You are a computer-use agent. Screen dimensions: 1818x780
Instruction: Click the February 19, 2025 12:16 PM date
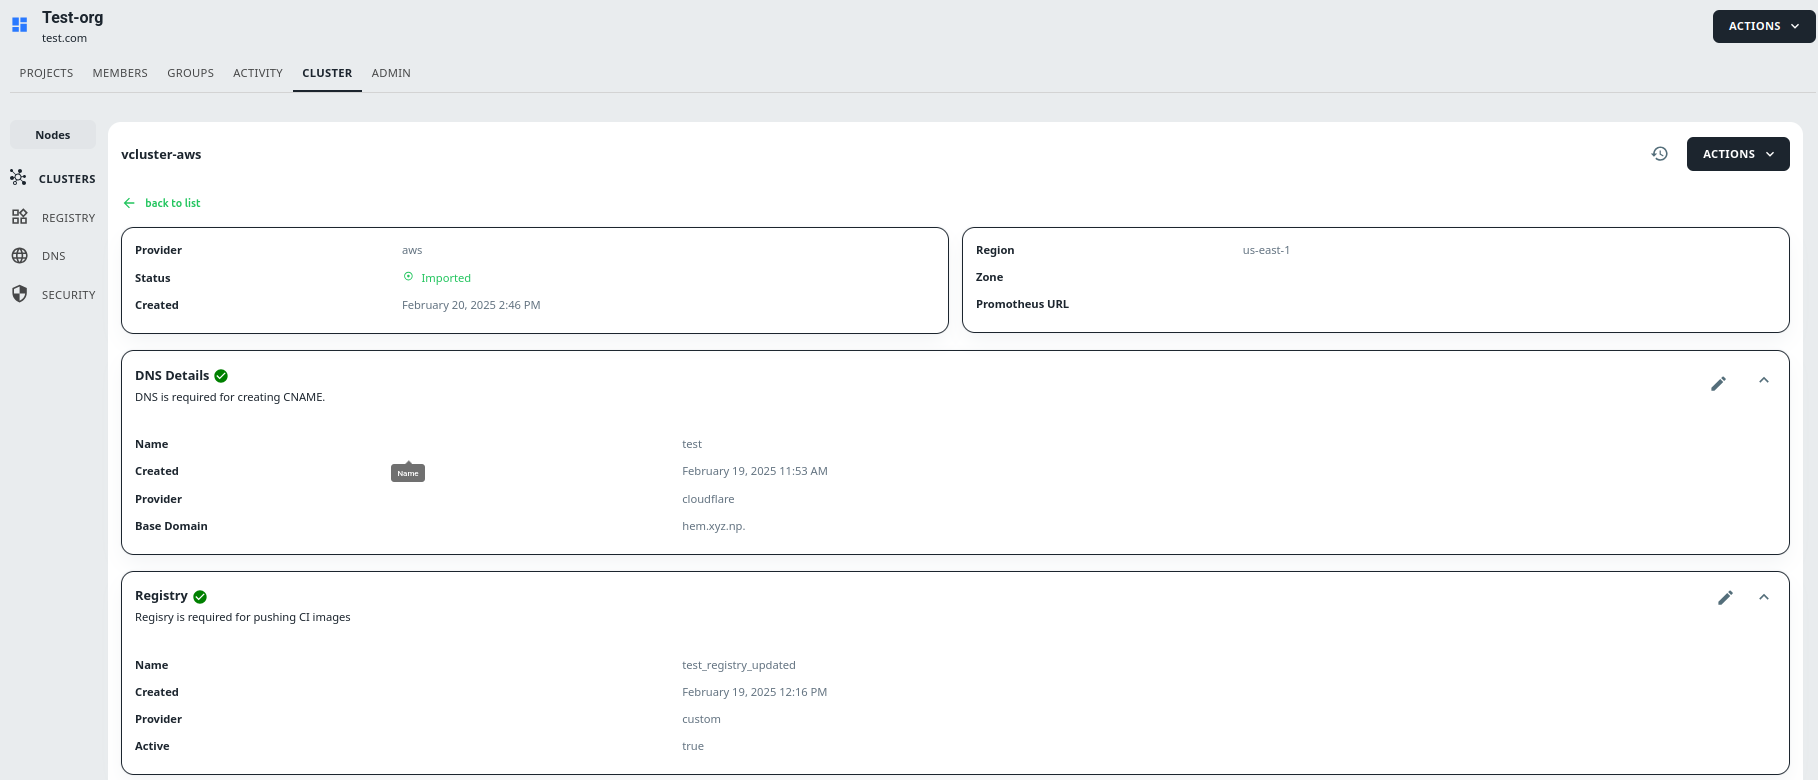755,692
